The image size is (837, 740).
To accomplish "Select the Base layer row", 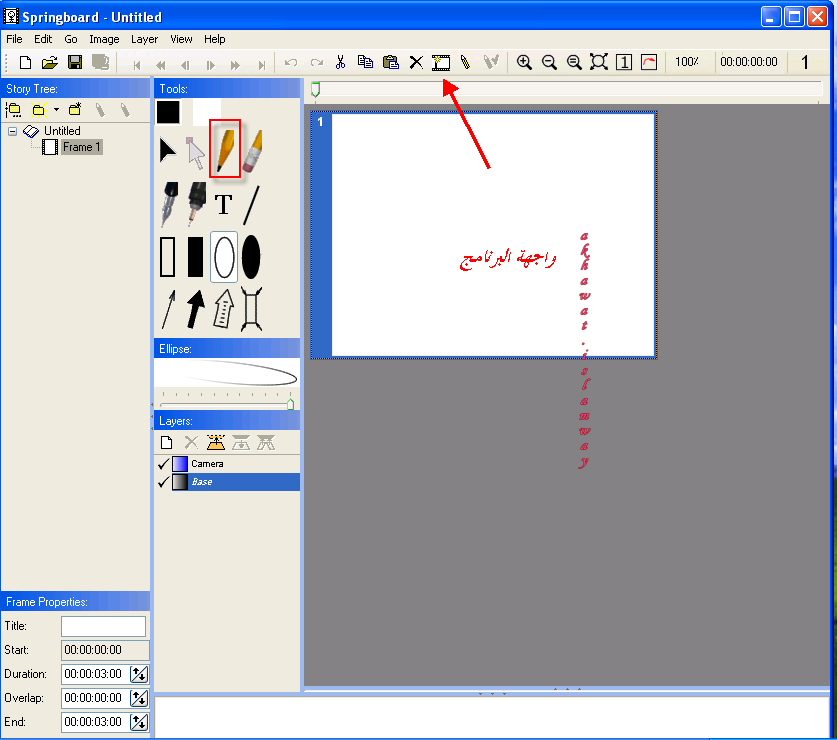I will click(x=227, y=482).
